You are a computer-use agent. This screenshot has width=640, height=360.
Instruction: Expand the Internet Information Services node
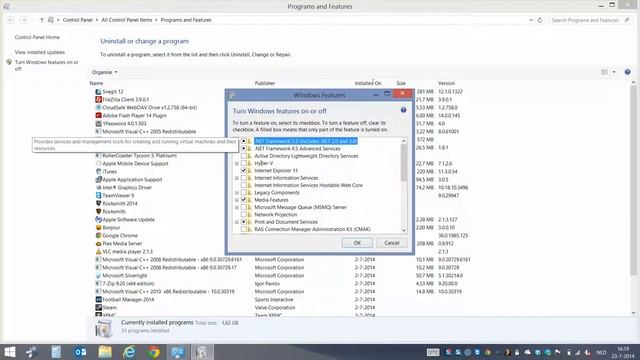(237, 178)
